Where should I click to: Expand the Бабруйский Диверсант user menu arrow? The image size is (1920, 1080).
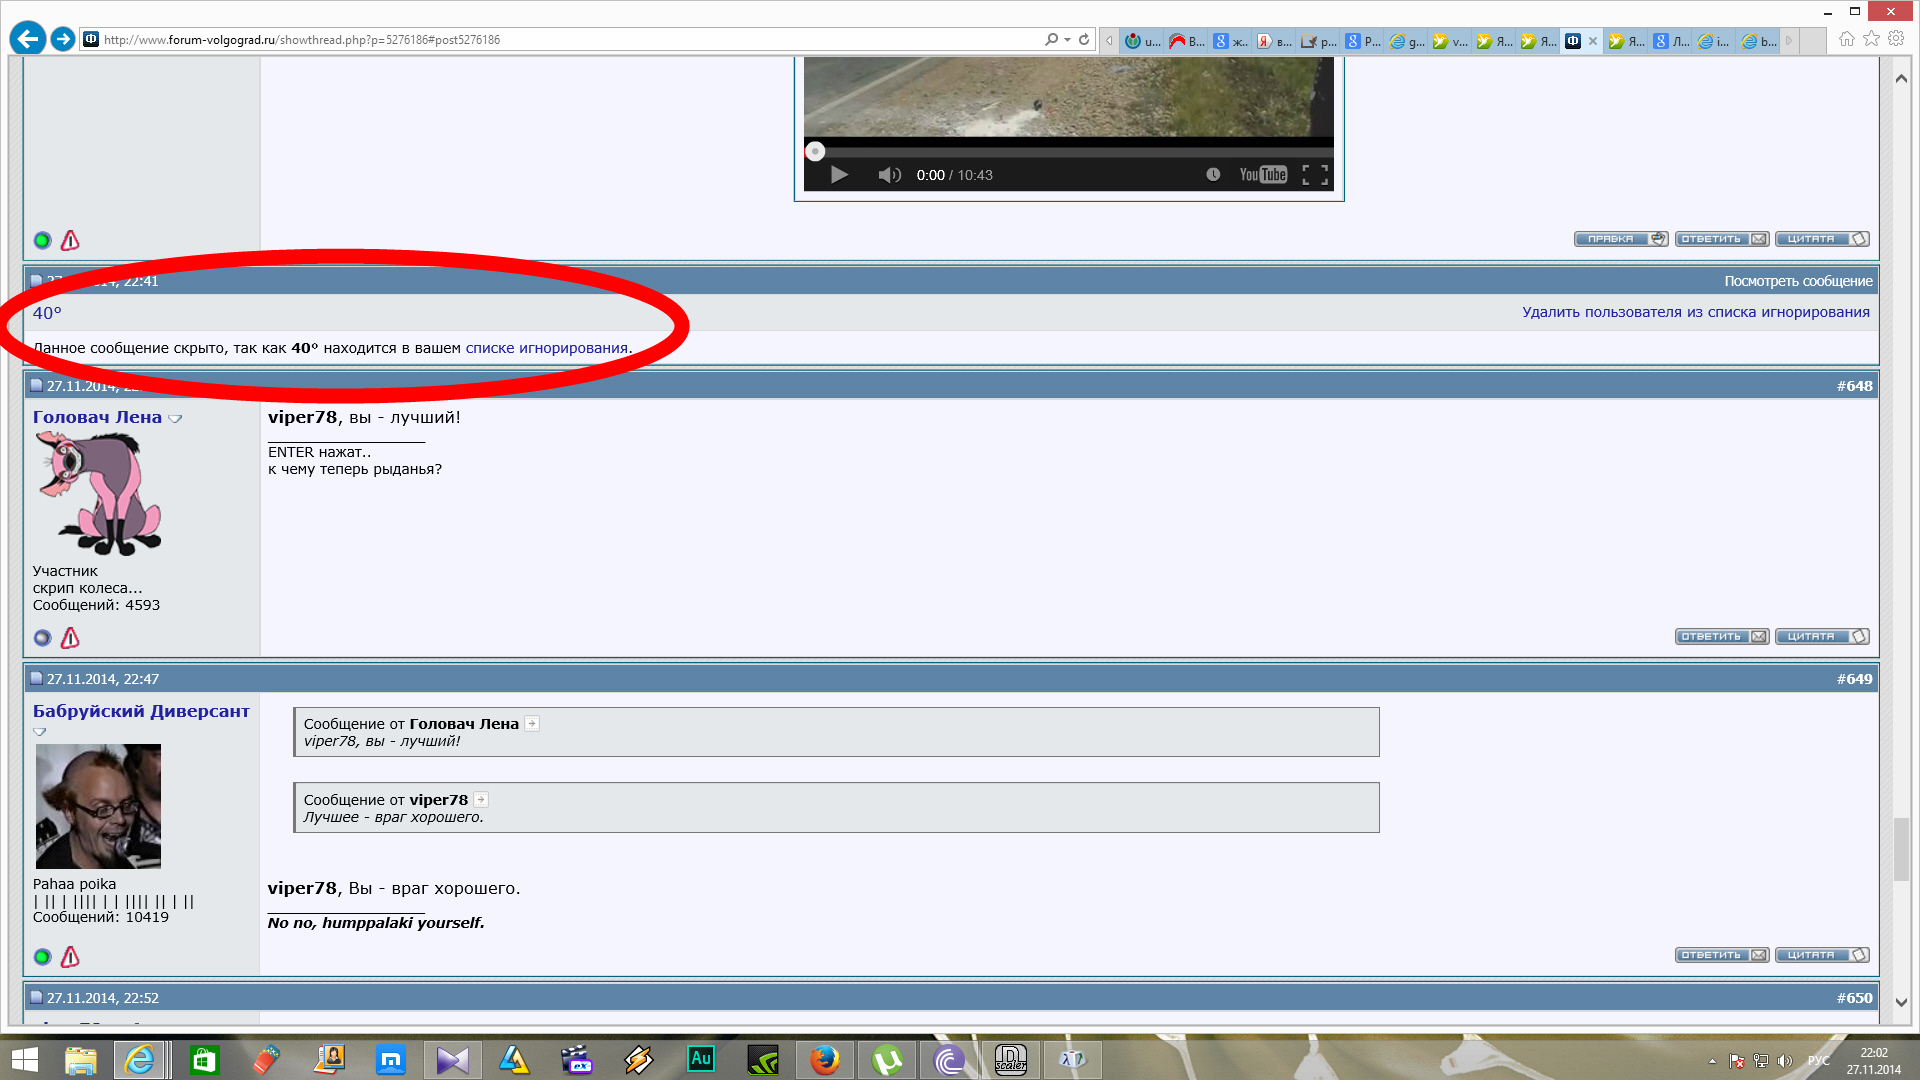40,732
